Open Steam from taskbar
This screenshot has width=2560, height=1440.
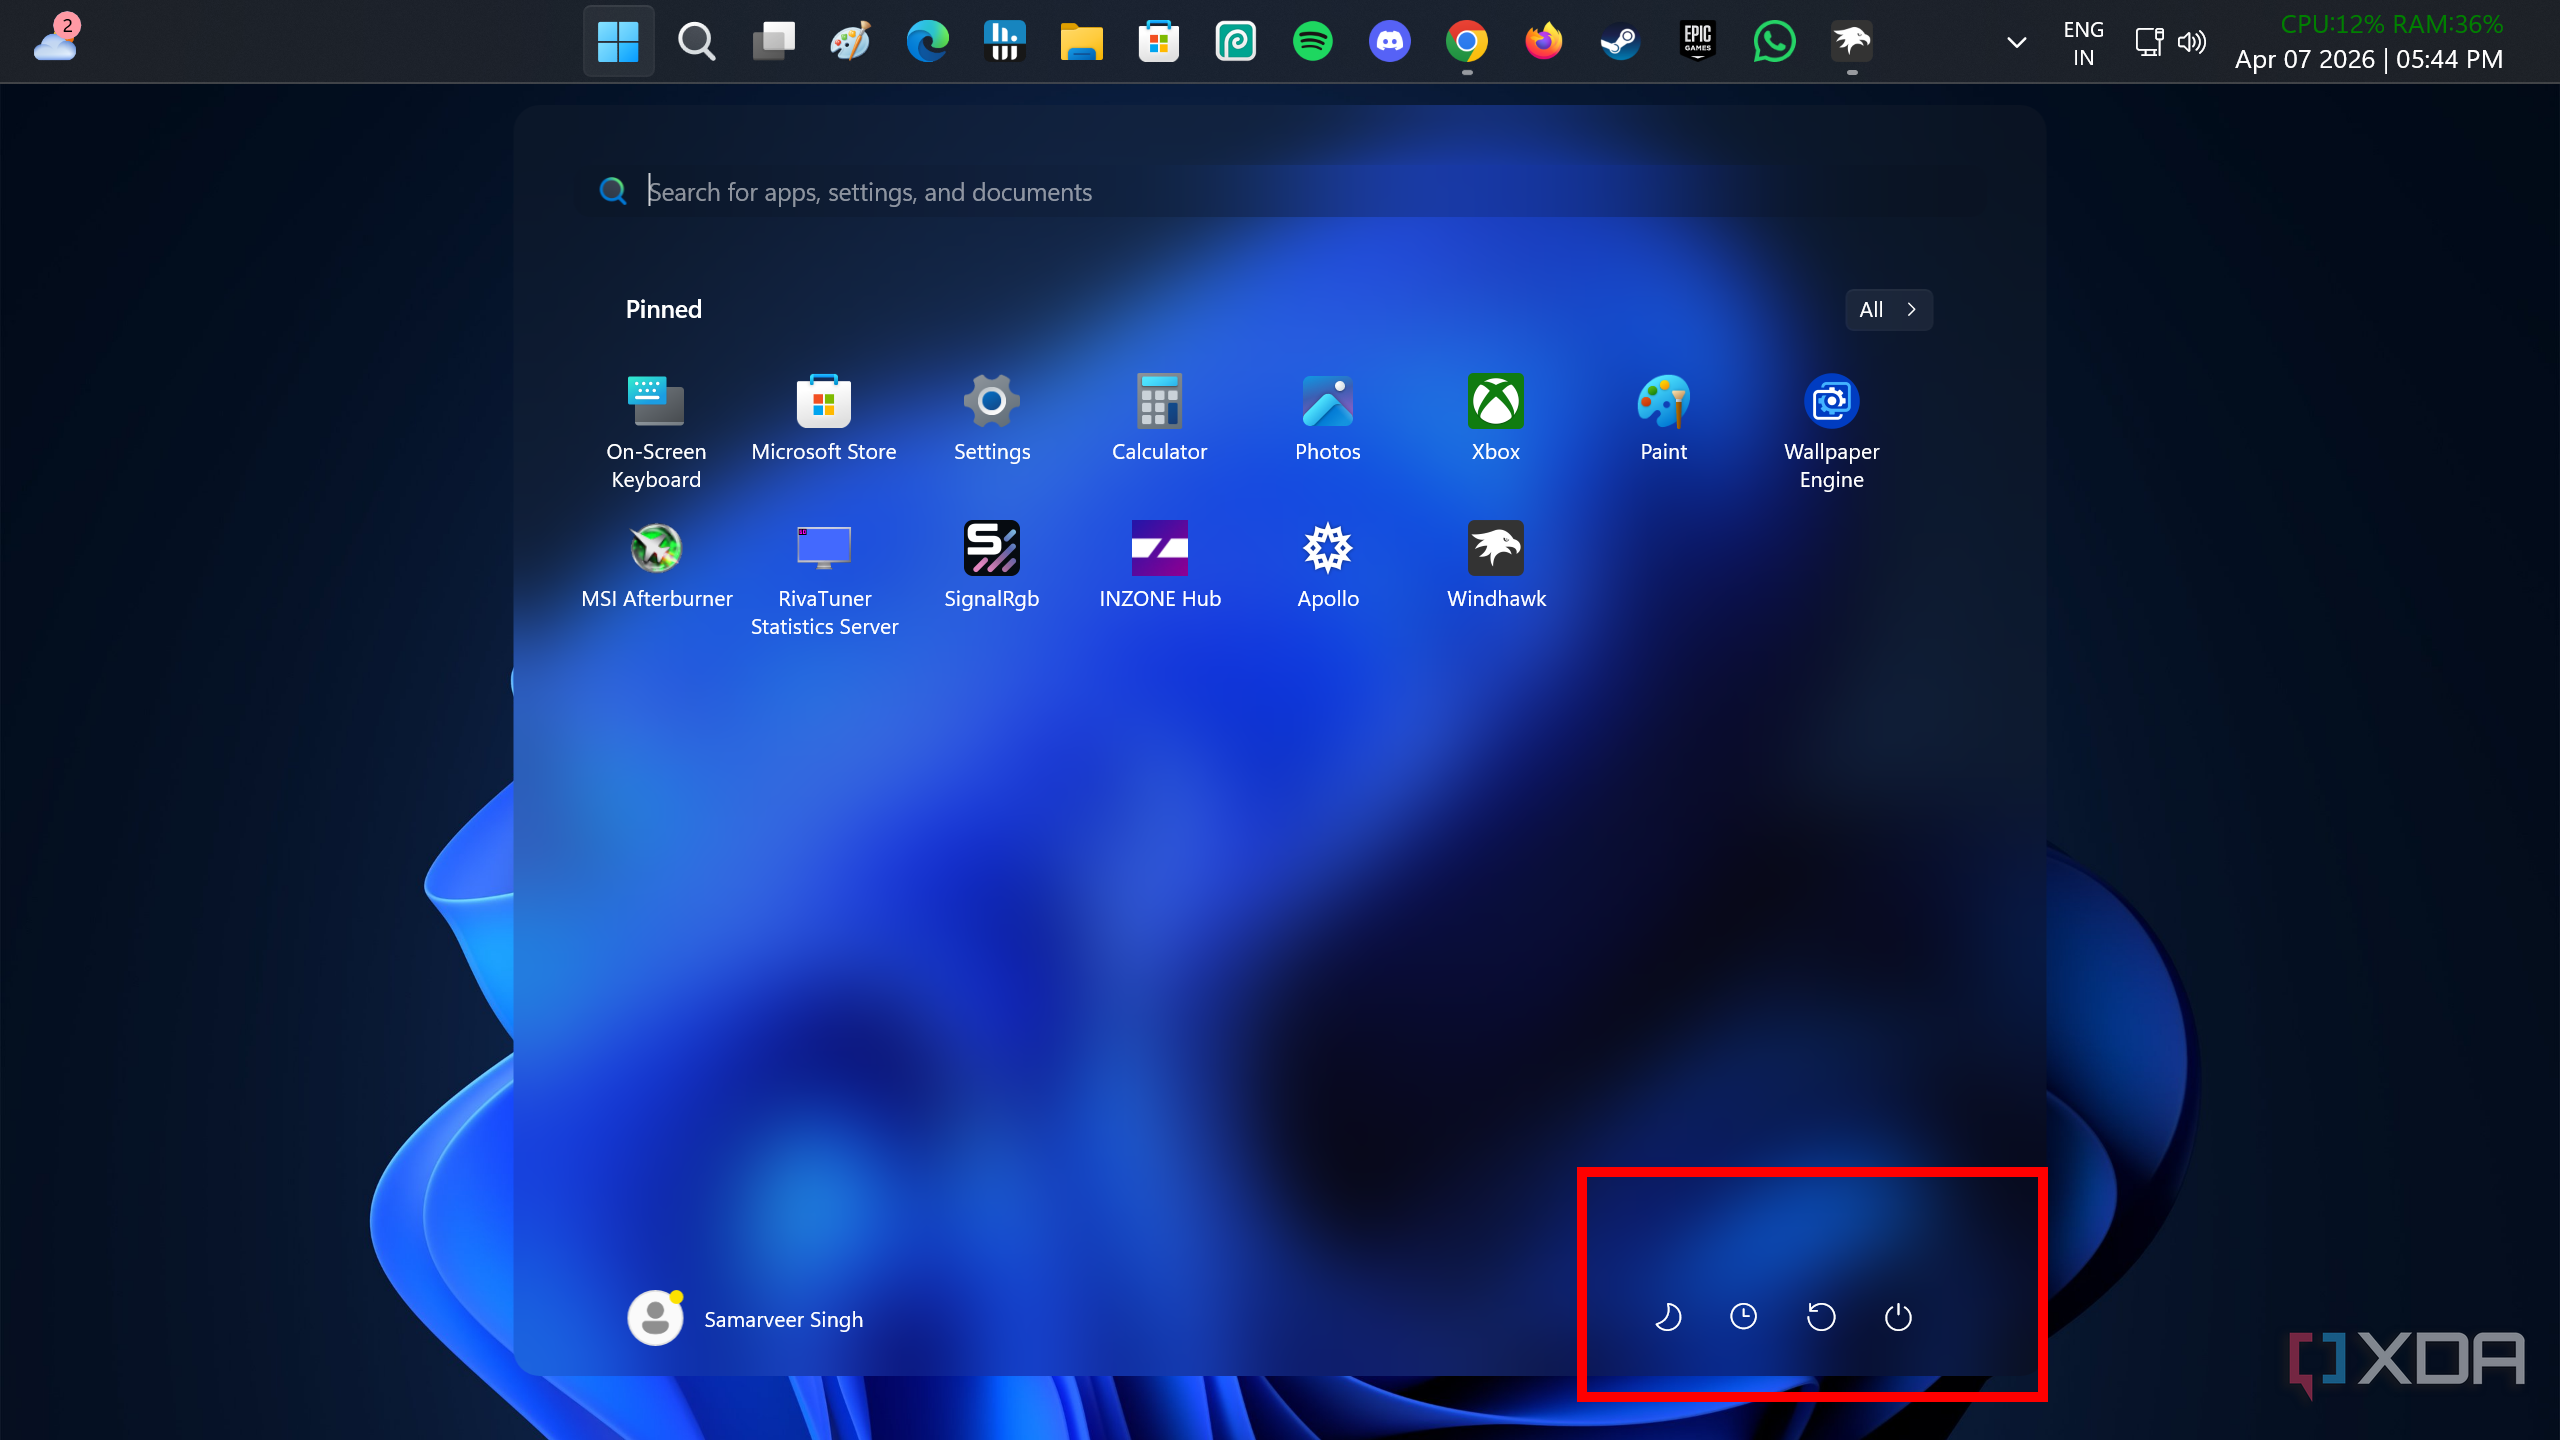1620,41
